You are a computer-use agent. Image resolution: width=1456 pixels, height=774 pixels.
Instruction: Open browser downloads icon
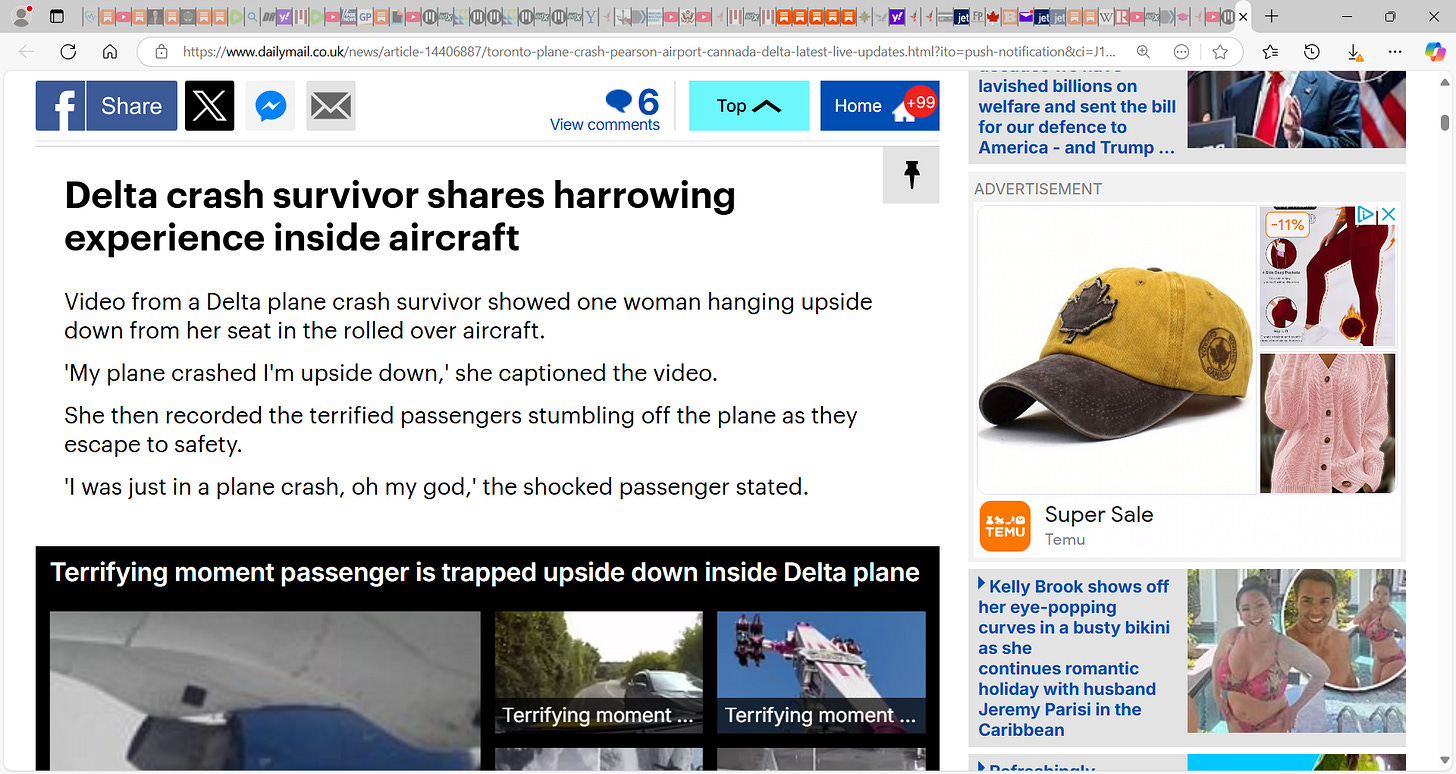click(1353, 52)
